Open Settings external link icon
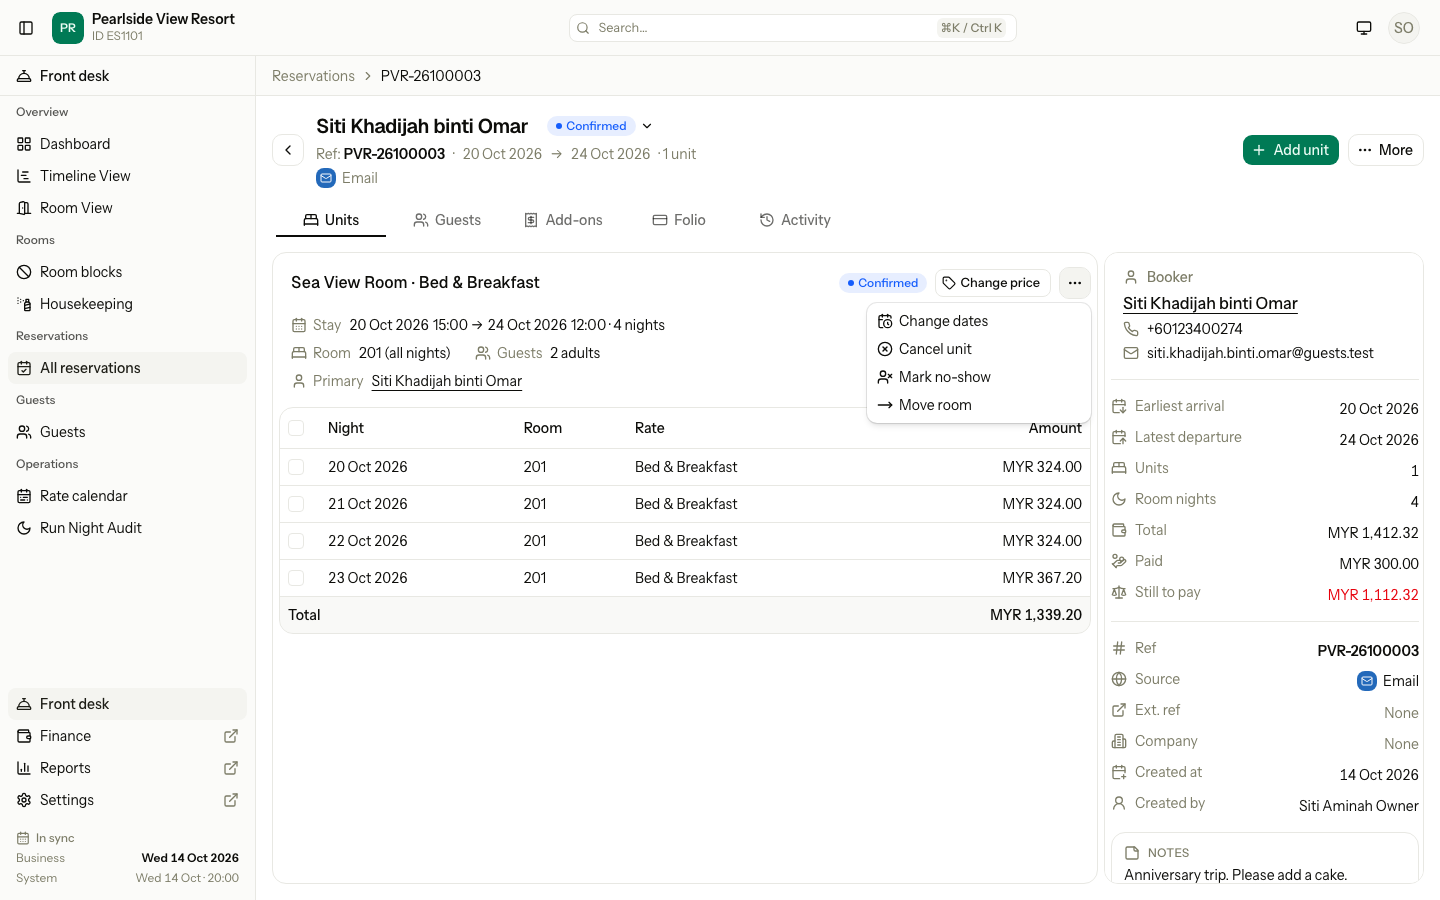 pos(231,800)
